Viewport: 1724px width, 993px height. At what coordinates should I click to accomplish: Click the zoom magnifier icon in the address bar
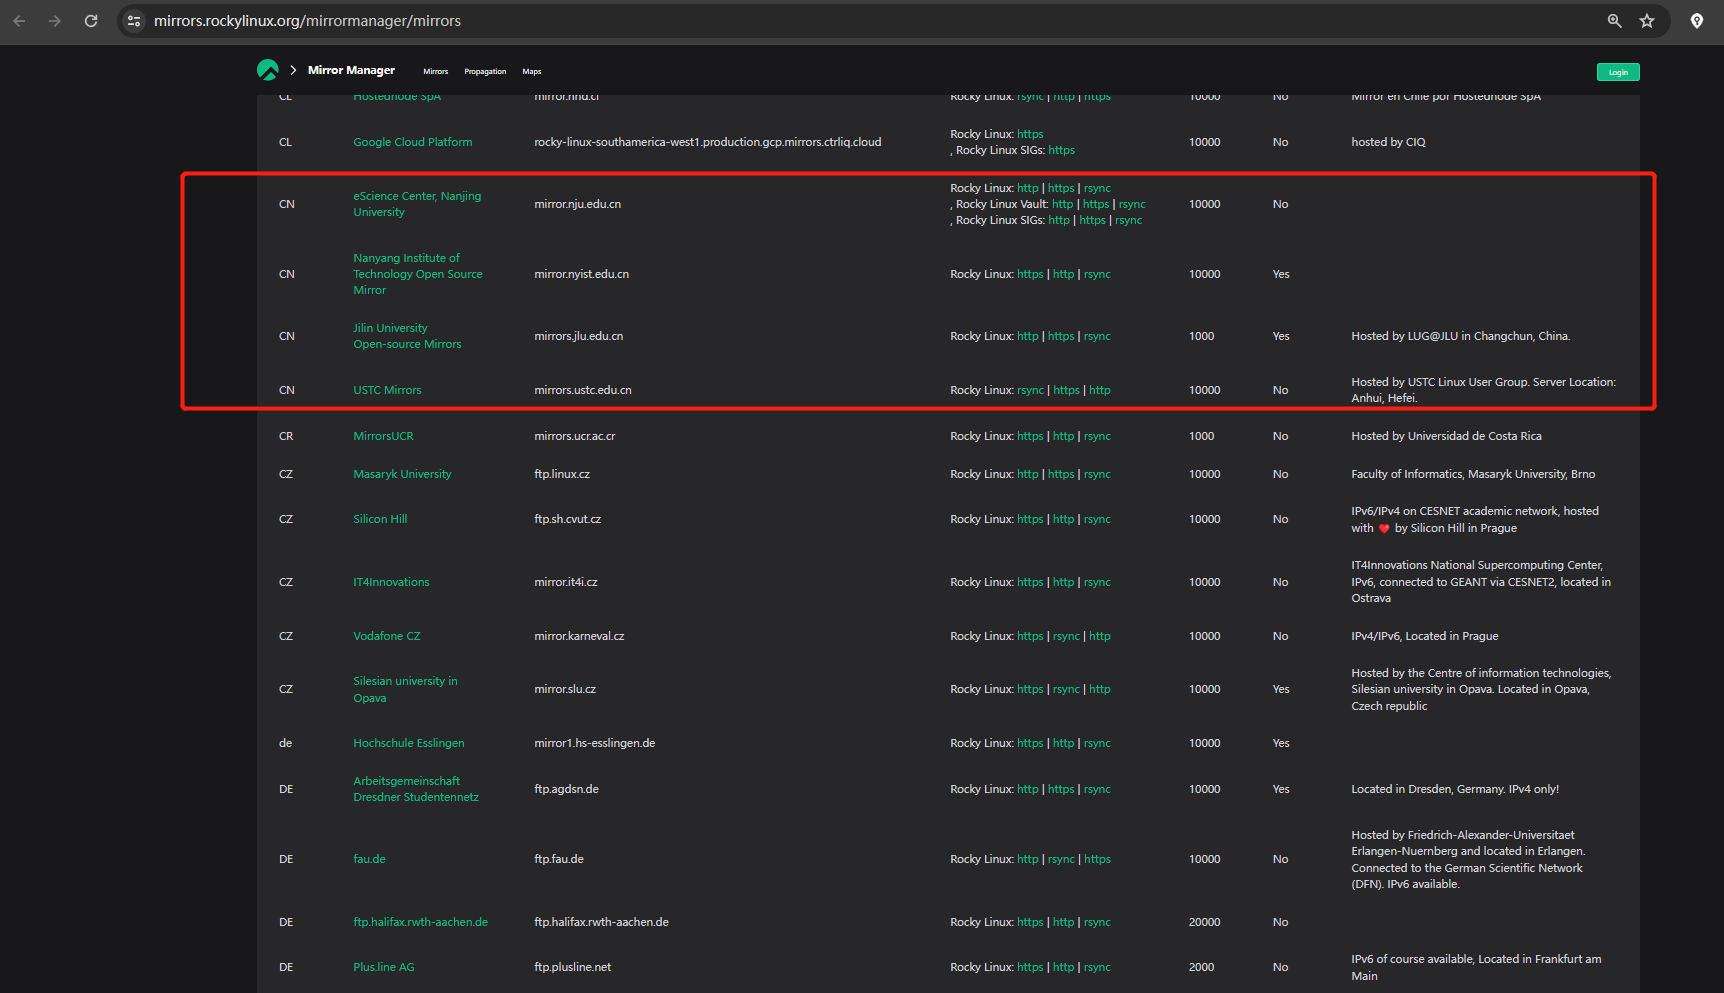[1614, 21]
